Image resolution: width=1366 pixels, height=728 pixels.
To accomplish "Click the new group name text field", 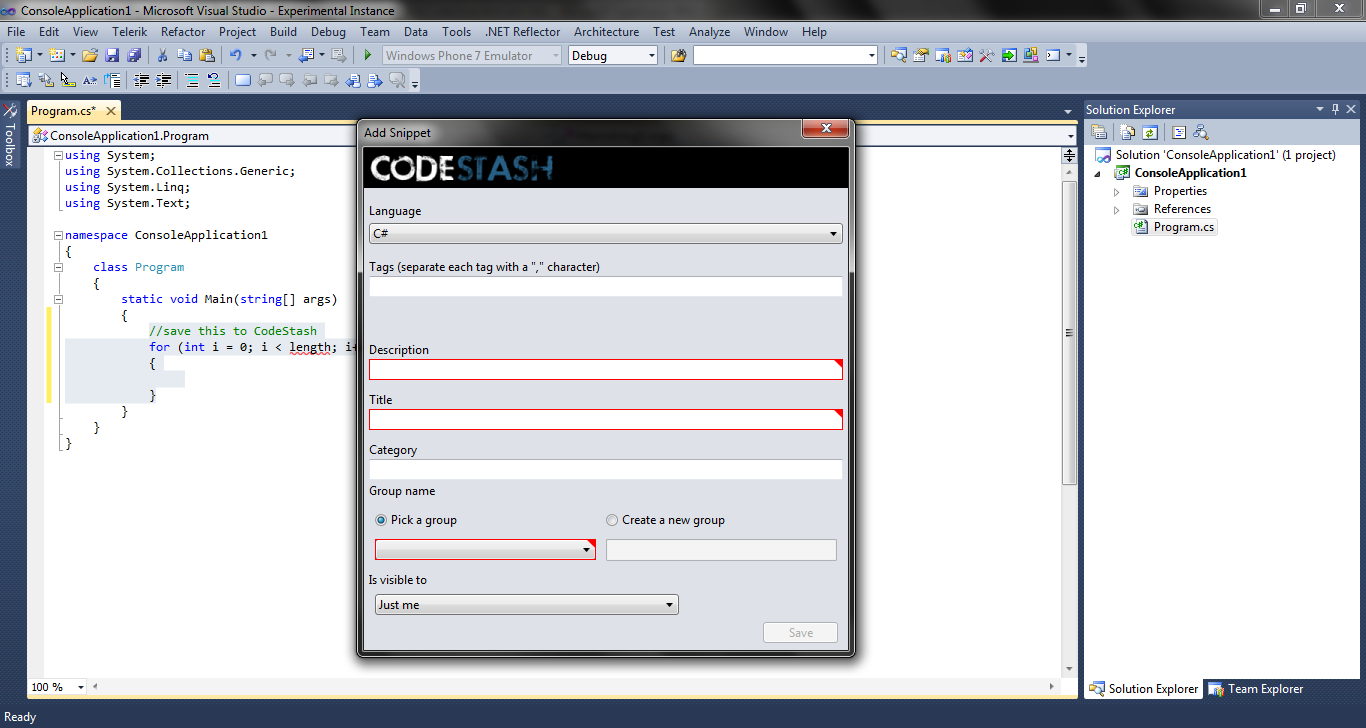I will tap(721, 550).
